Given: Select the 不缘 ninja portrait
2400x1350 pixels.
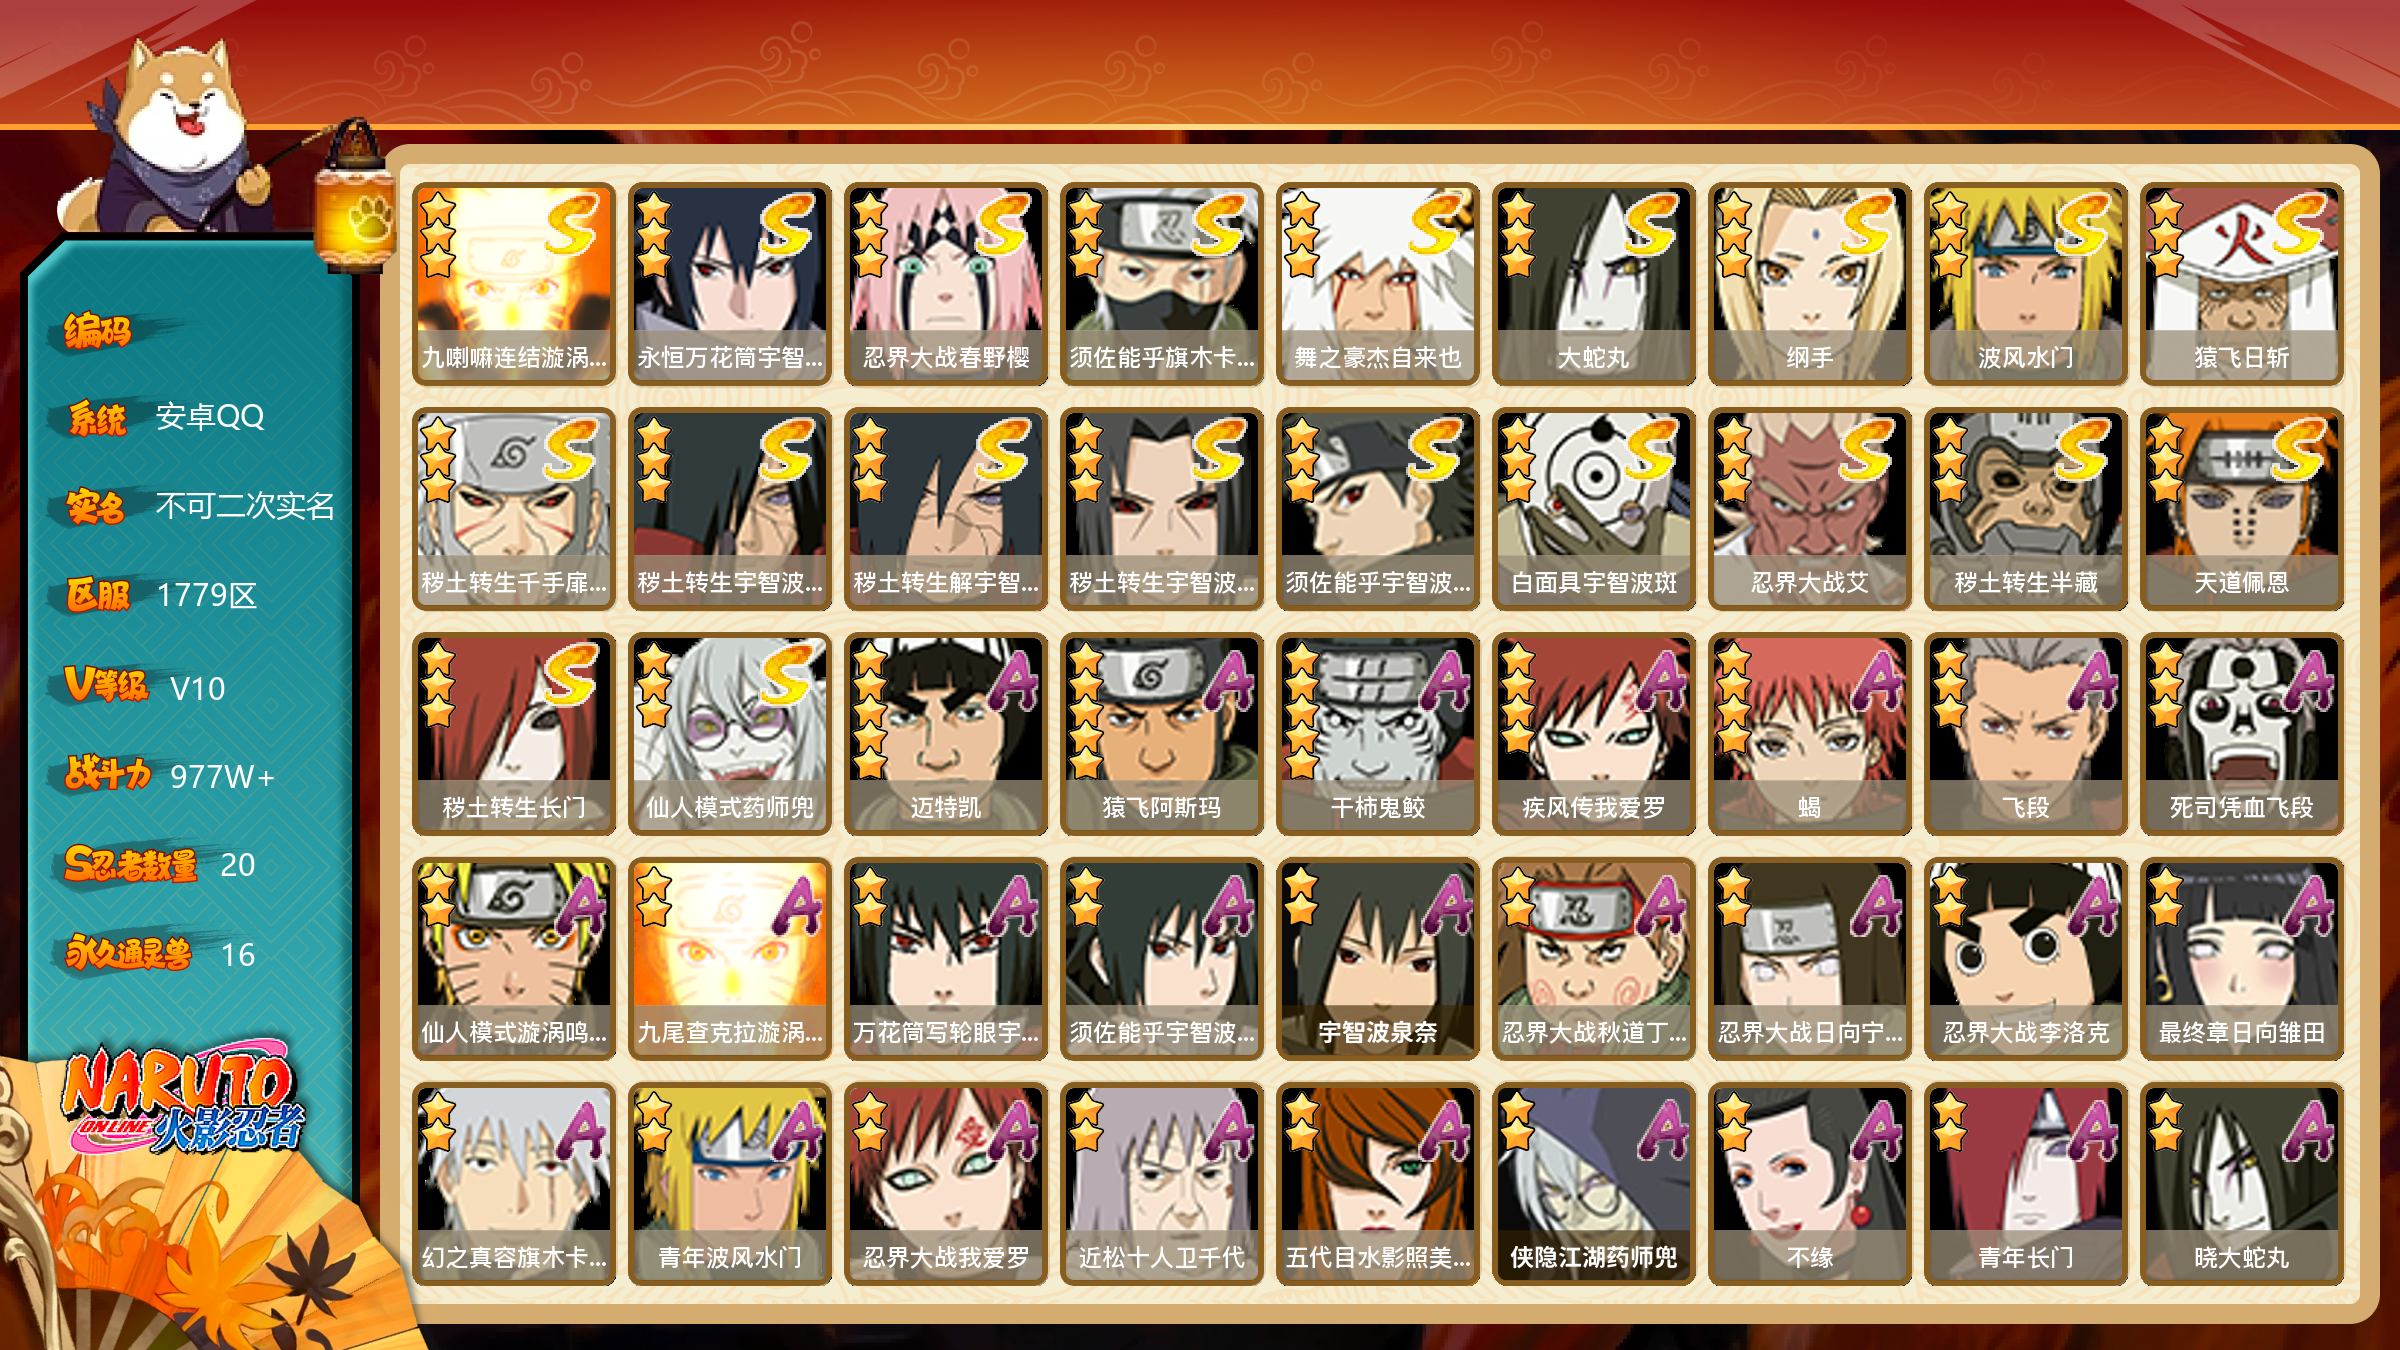Looking at the screenshot, I should 1809,1184.
